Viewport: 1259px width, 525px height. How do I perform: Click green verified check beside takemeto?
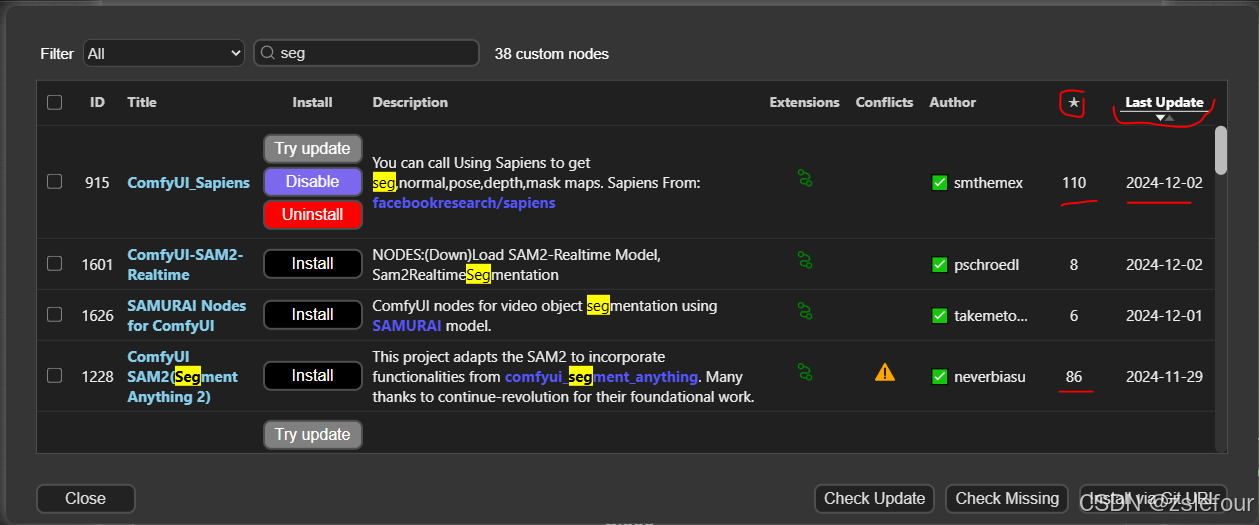[939, 316]
